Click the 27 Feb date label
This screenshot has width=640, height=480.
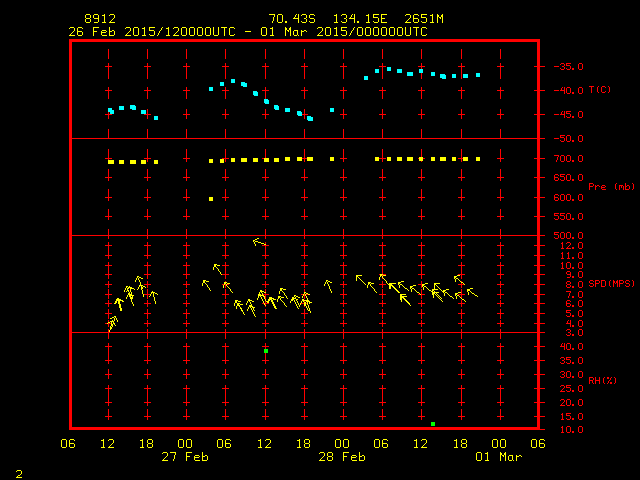(x=183, y=457)
